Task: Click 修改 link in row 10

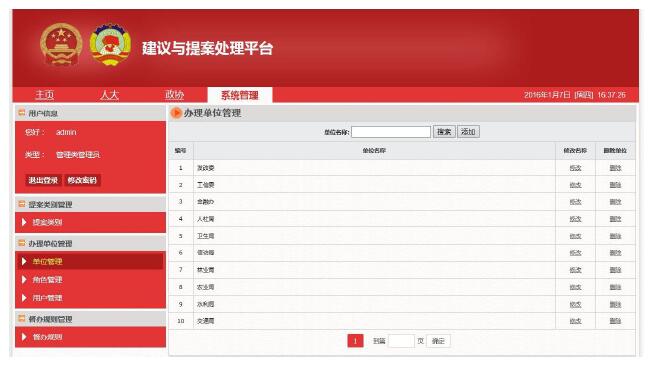Action: pos(575,321)
